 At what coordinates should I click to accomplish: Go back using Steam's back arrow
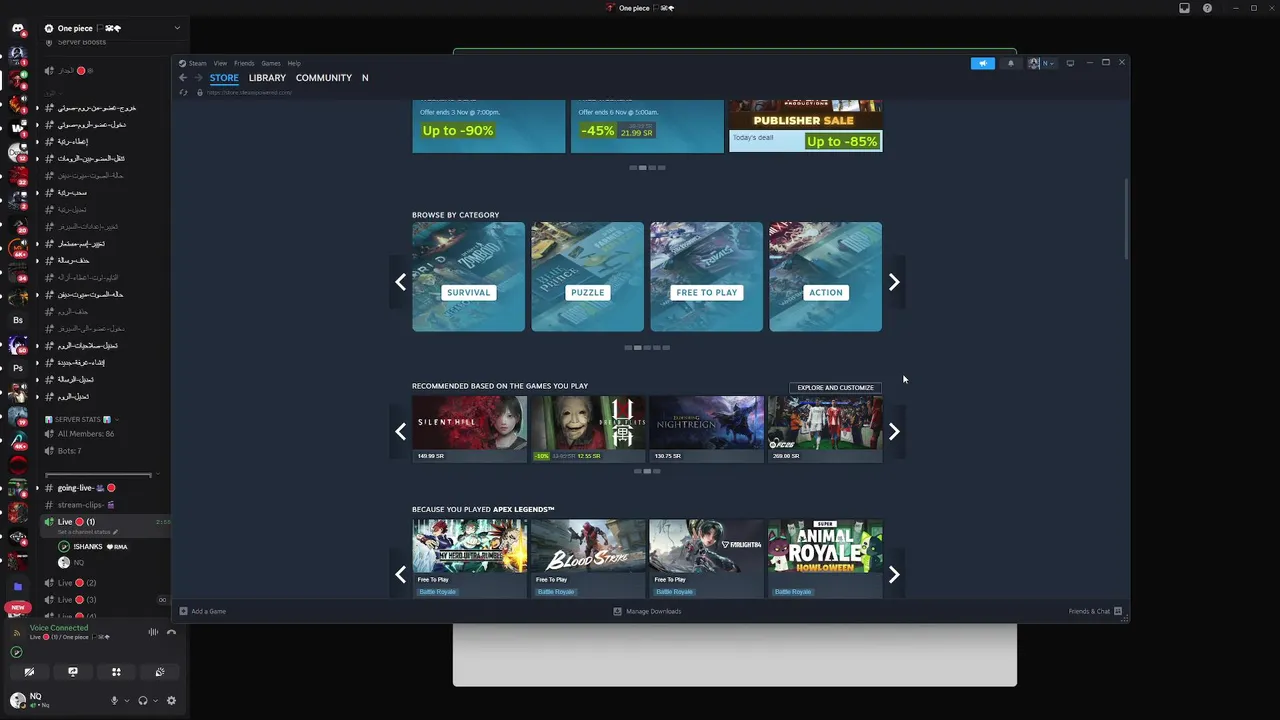coord(183,78)
